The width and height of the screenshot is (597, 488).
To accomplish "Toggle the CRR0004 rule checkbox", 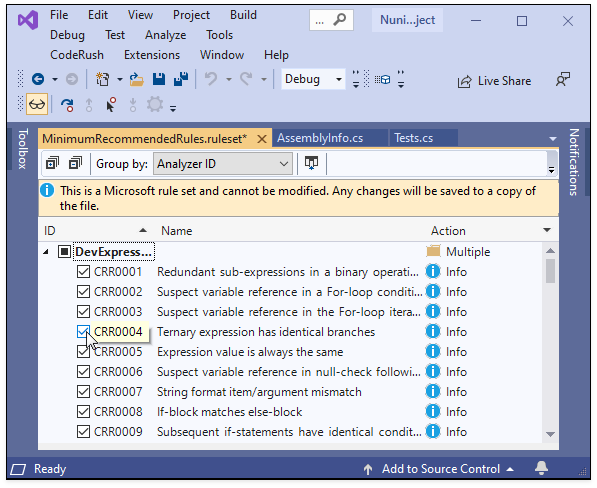I will [83, 332].
